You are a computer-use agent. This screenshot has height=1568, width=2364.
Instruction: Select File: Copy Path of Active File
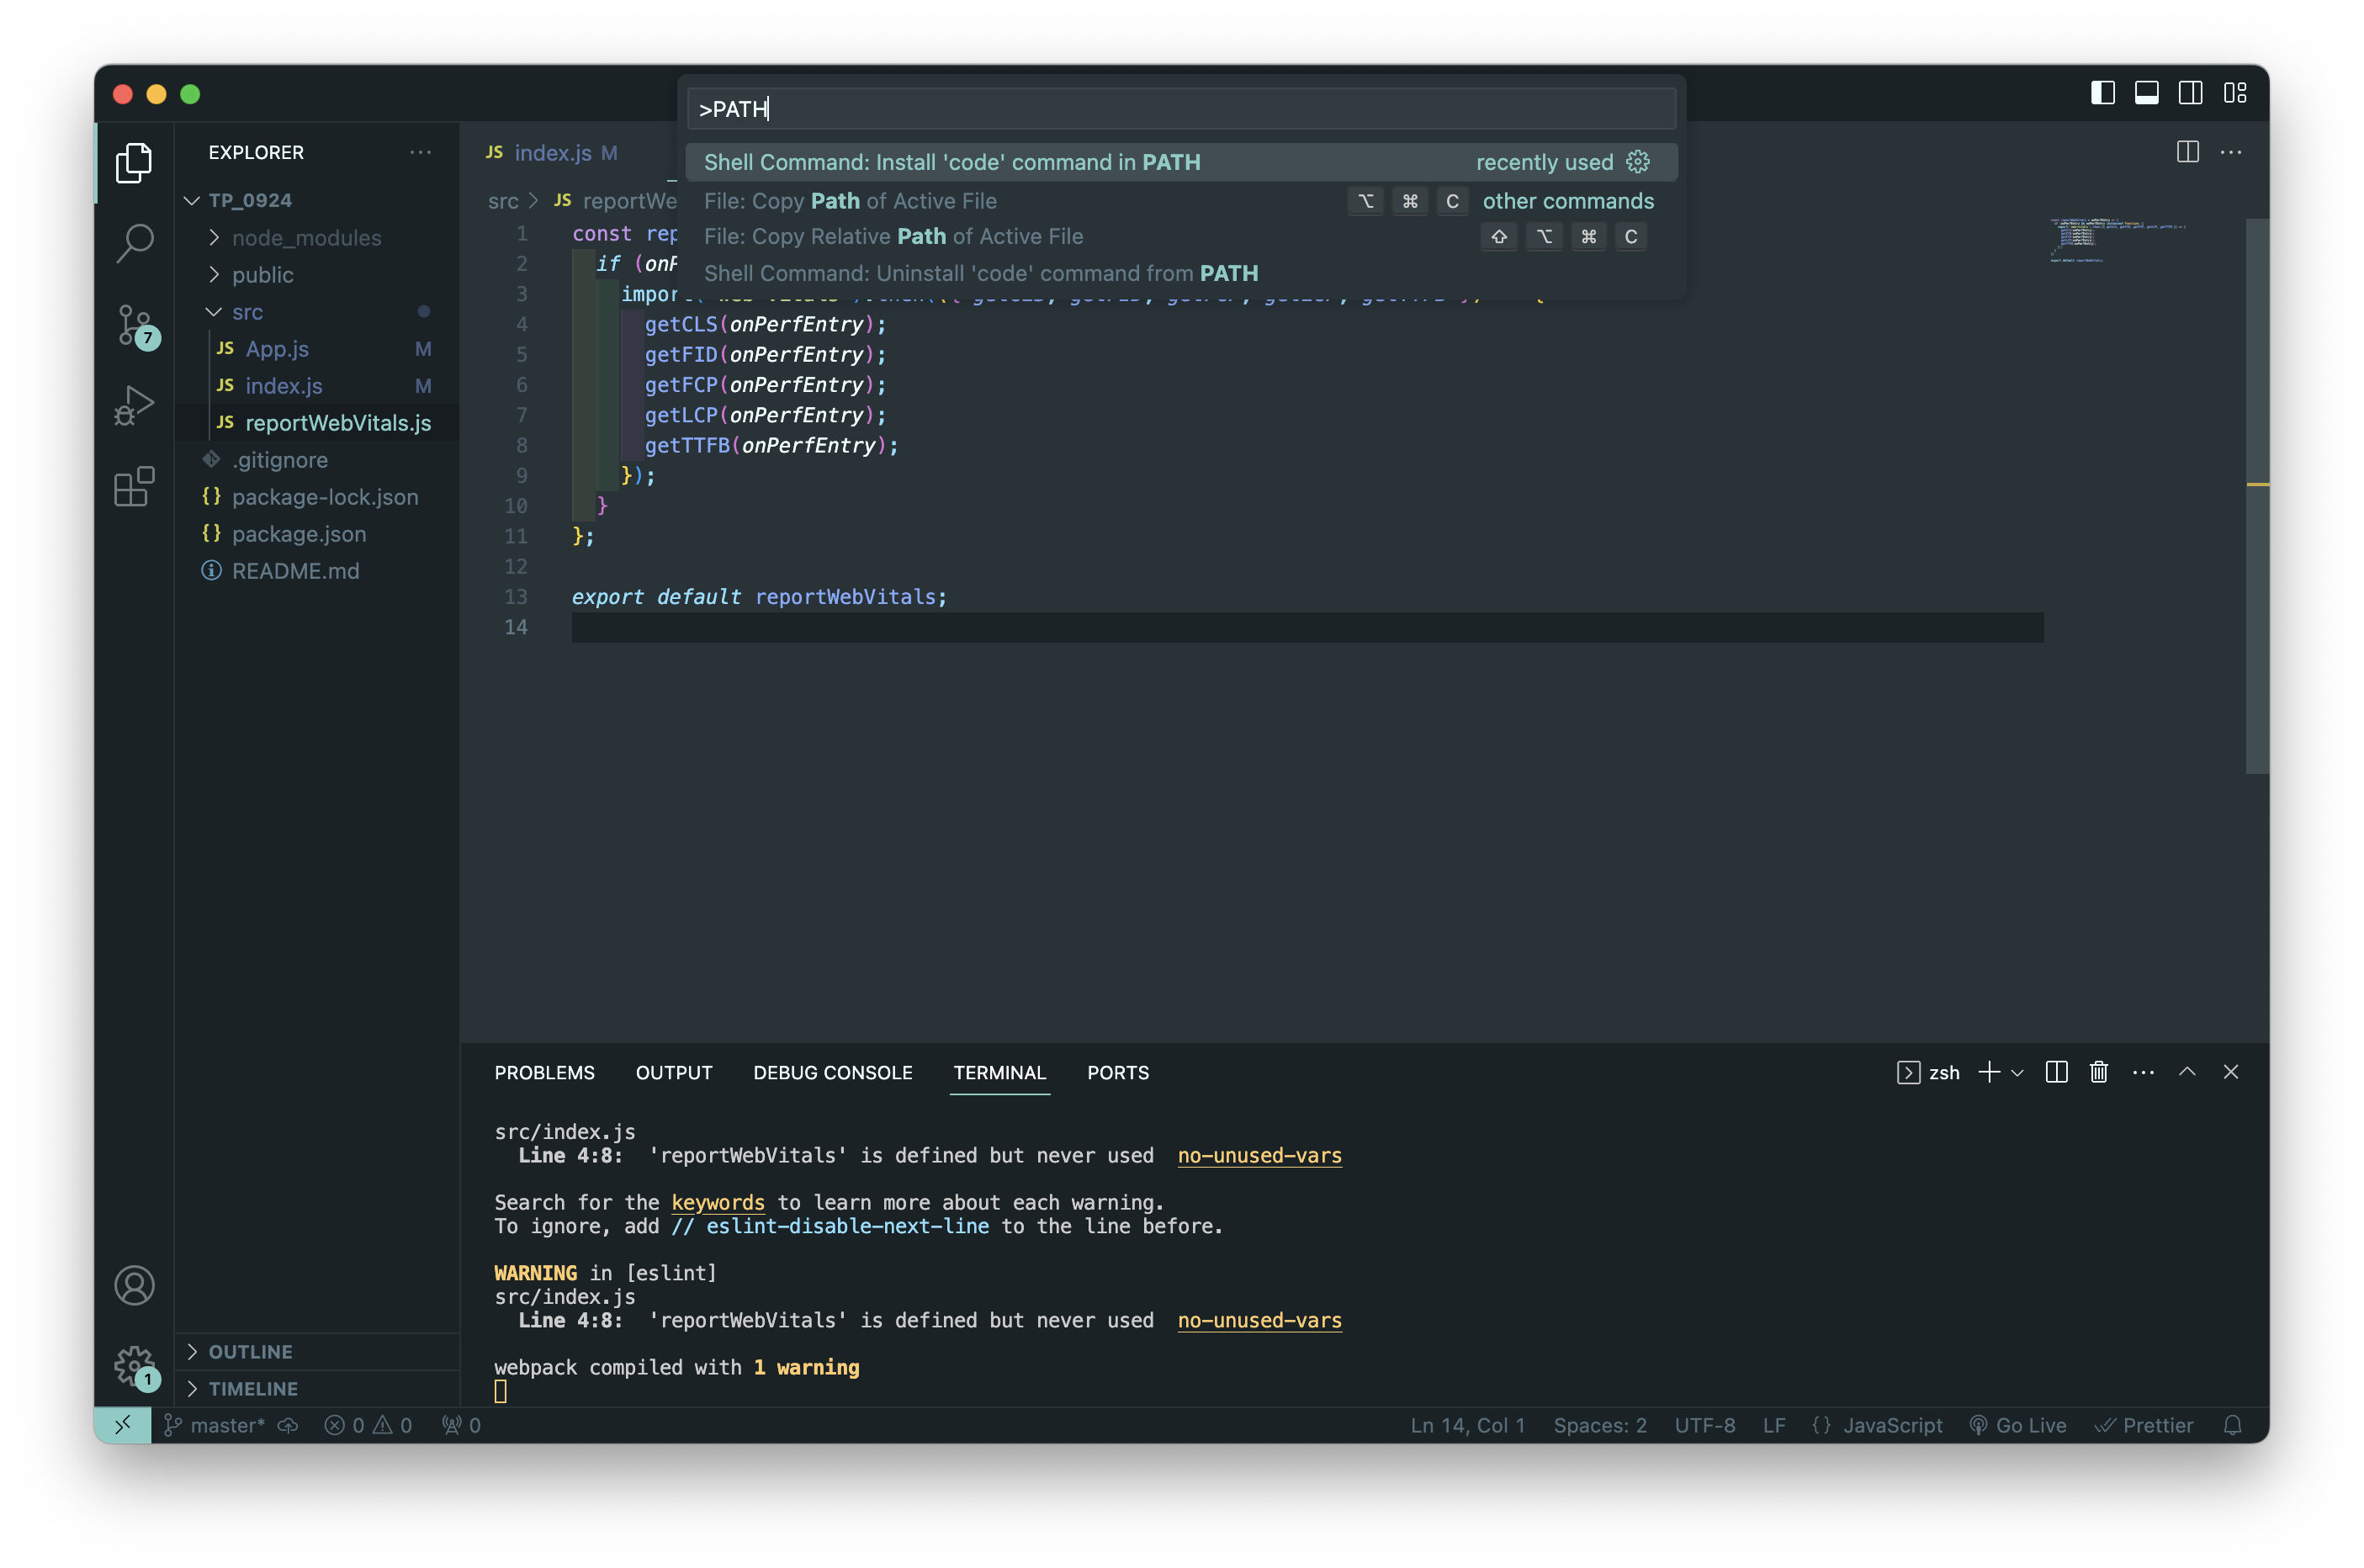click(x=1181, y=201)
